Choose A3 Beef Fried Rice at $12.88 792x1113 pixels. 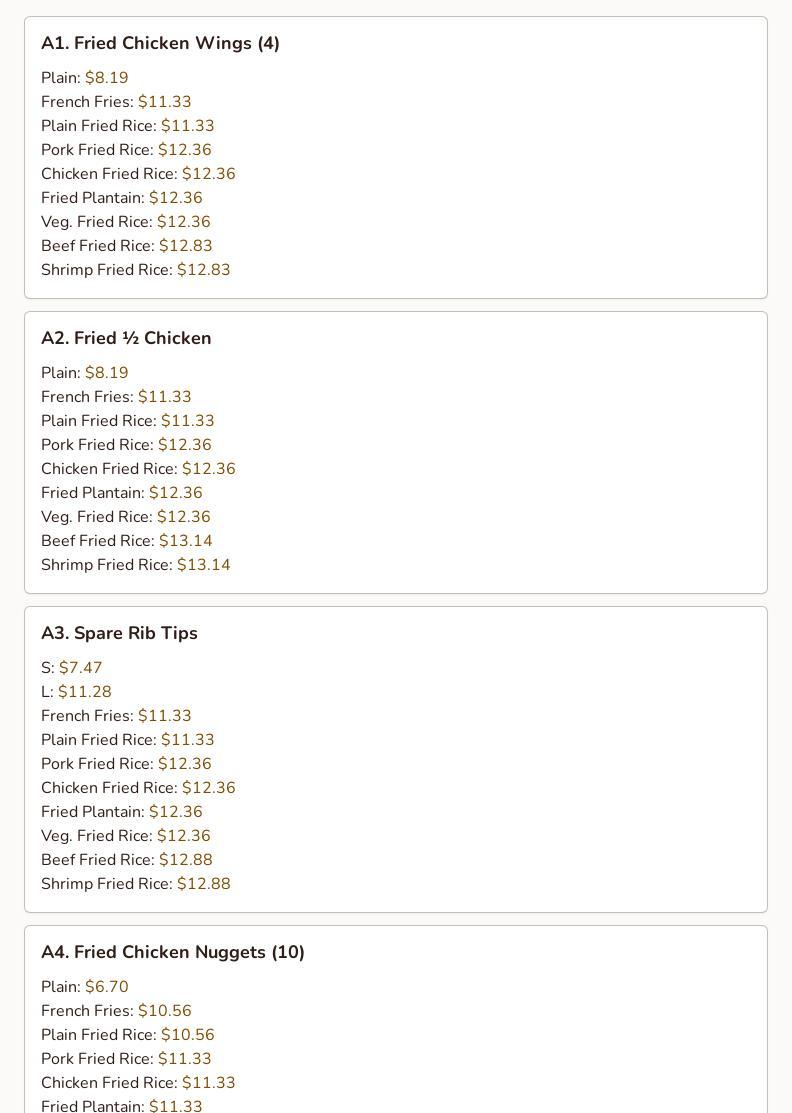[127, 860]
